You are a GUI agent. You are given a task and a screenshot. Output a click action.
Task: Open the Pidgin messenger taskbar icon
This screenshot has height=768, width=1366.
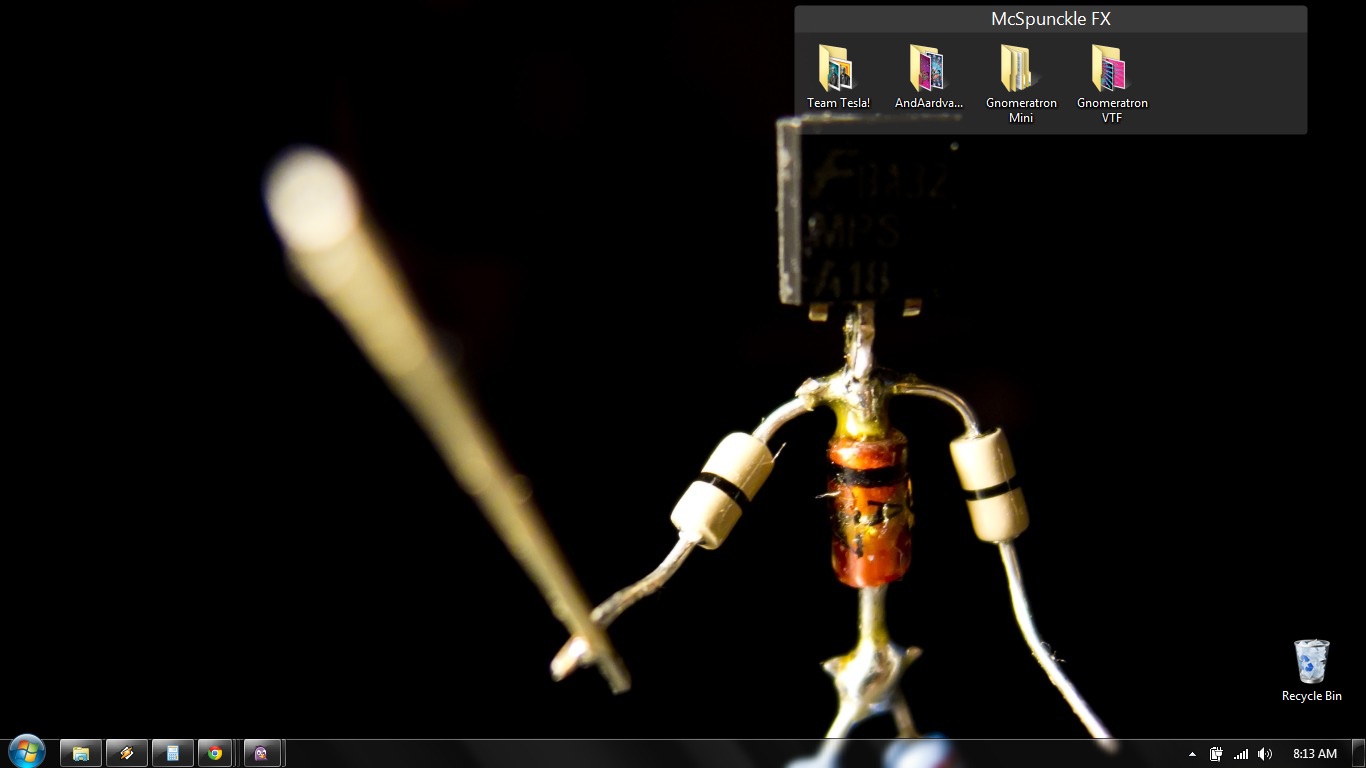(261, 753)
